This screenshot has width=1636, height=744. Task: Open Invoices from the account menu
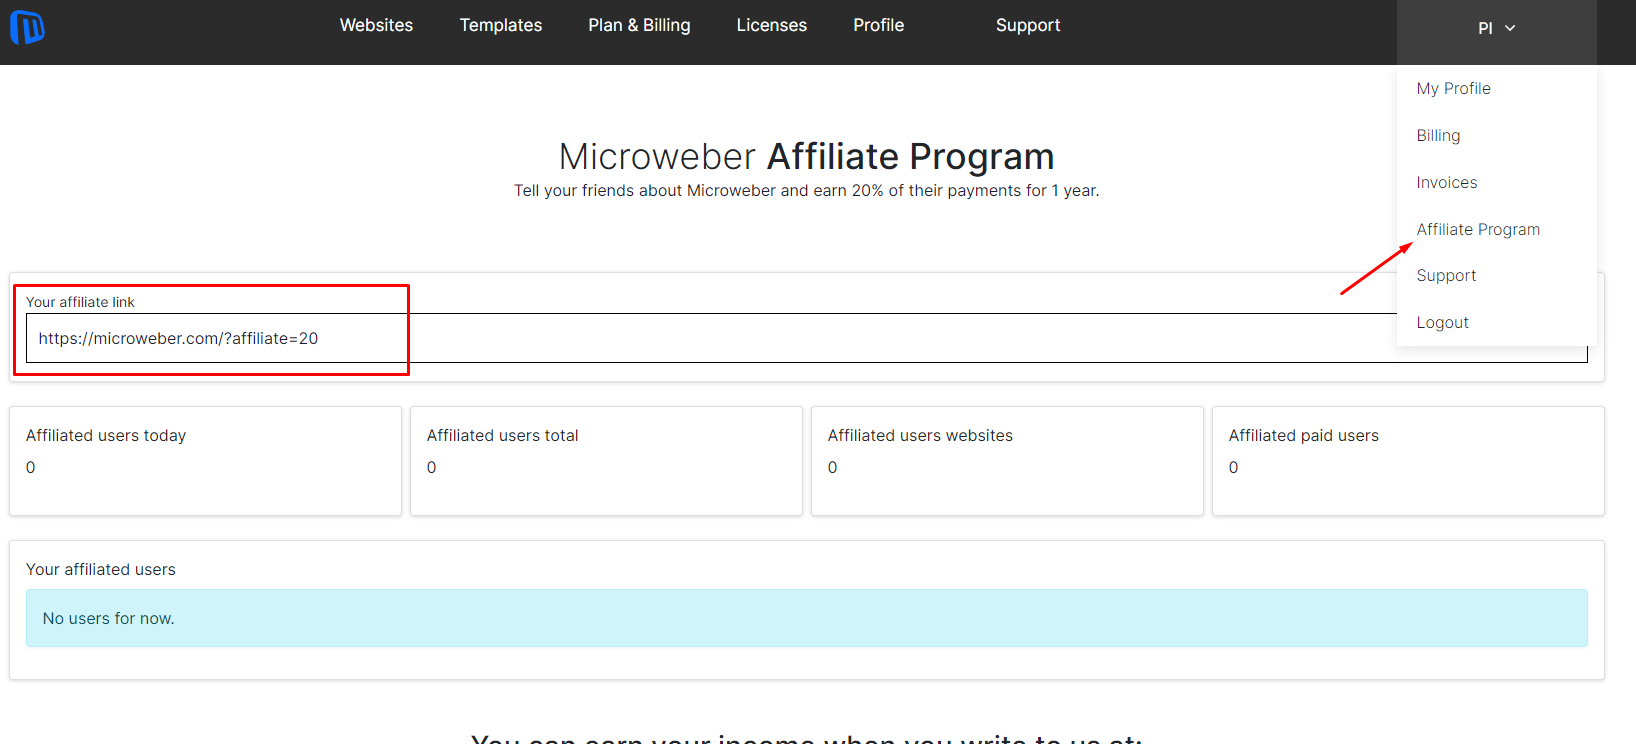point(1446,182)
